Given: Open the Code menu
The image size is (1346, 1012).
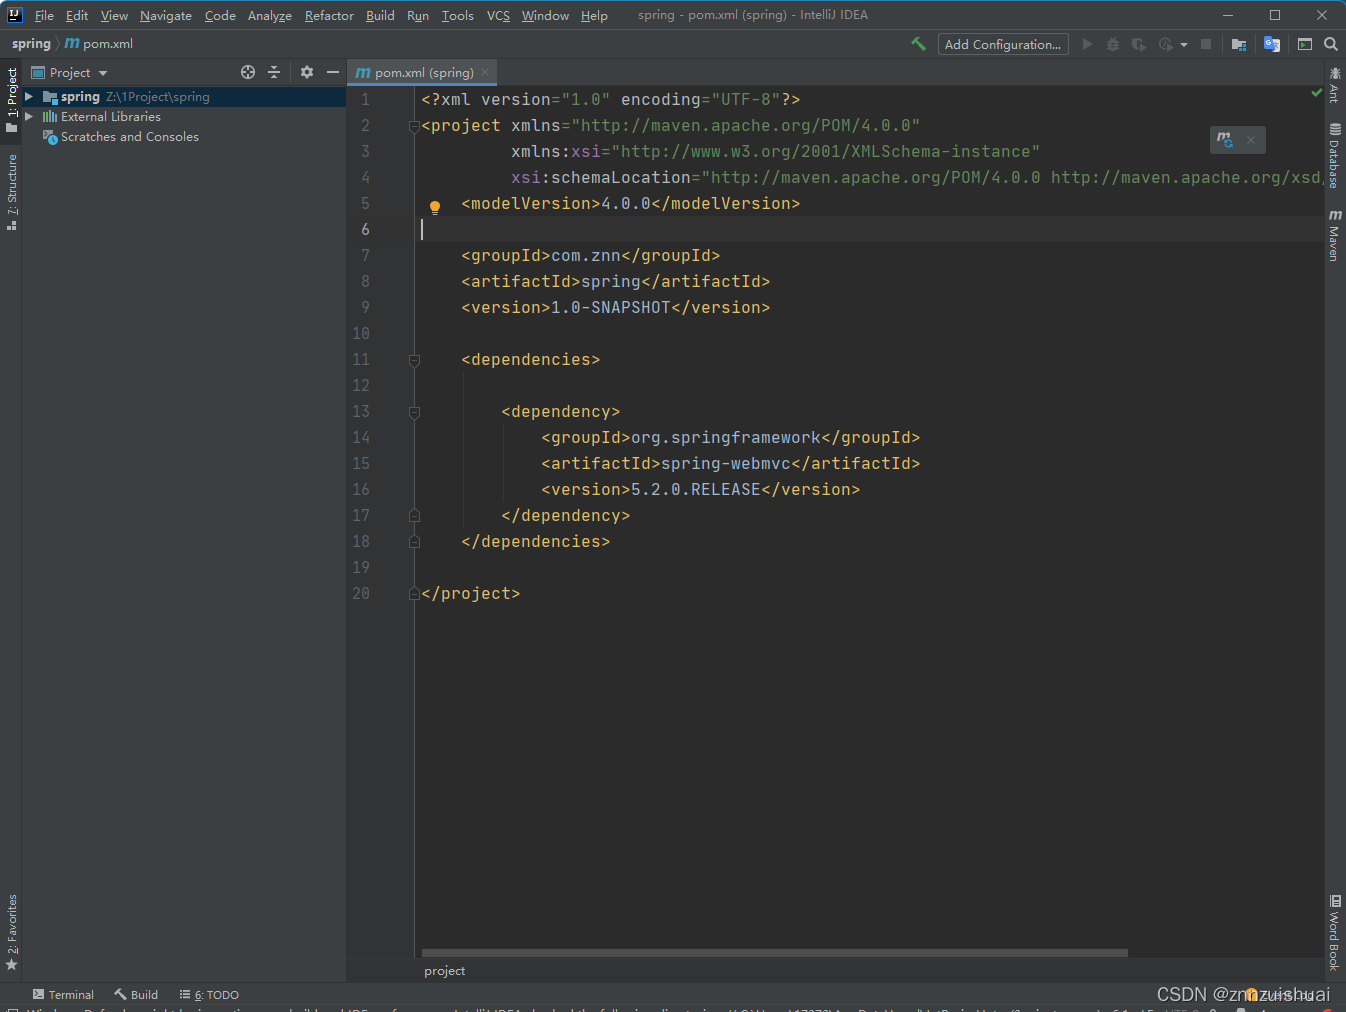Looking at the screenshot, I should [220, 15].
